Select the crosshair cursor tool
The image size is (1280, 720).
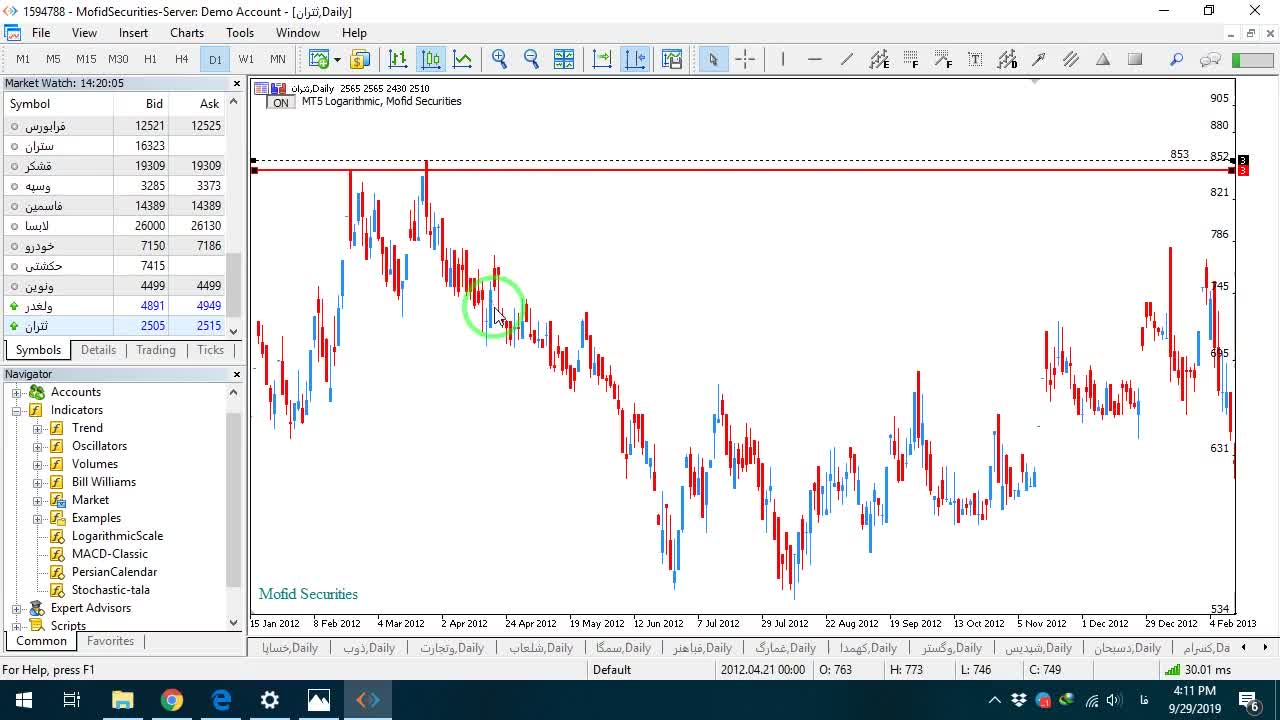745,59
